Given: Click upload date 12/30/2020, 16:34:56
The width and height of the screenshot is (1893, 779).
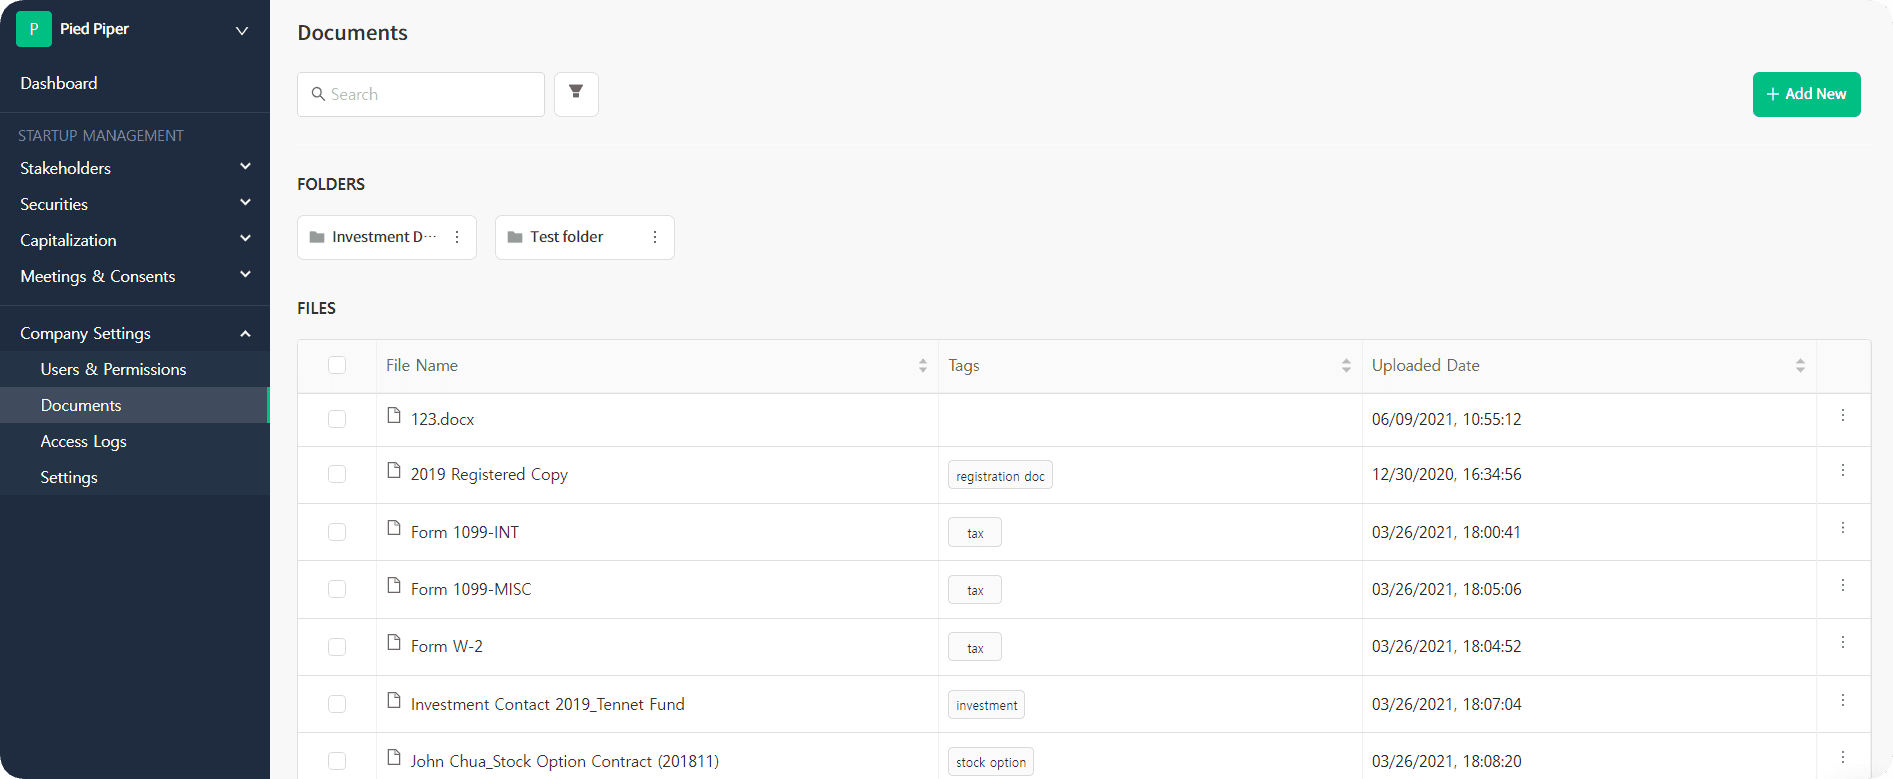Looking at the screenshot, I should (1446, 474).
